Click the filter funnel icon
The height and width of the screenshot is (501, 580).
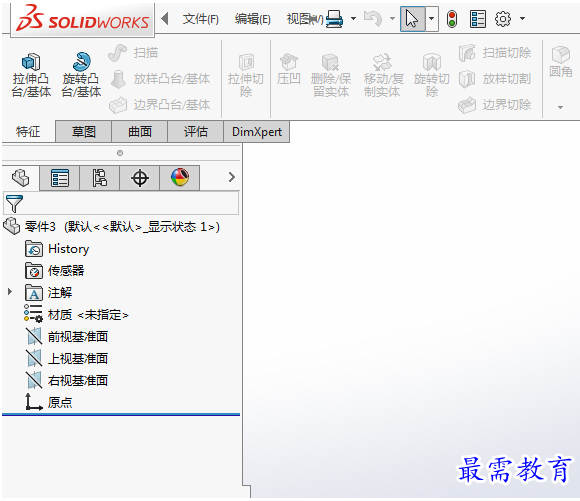coord(14,203)
